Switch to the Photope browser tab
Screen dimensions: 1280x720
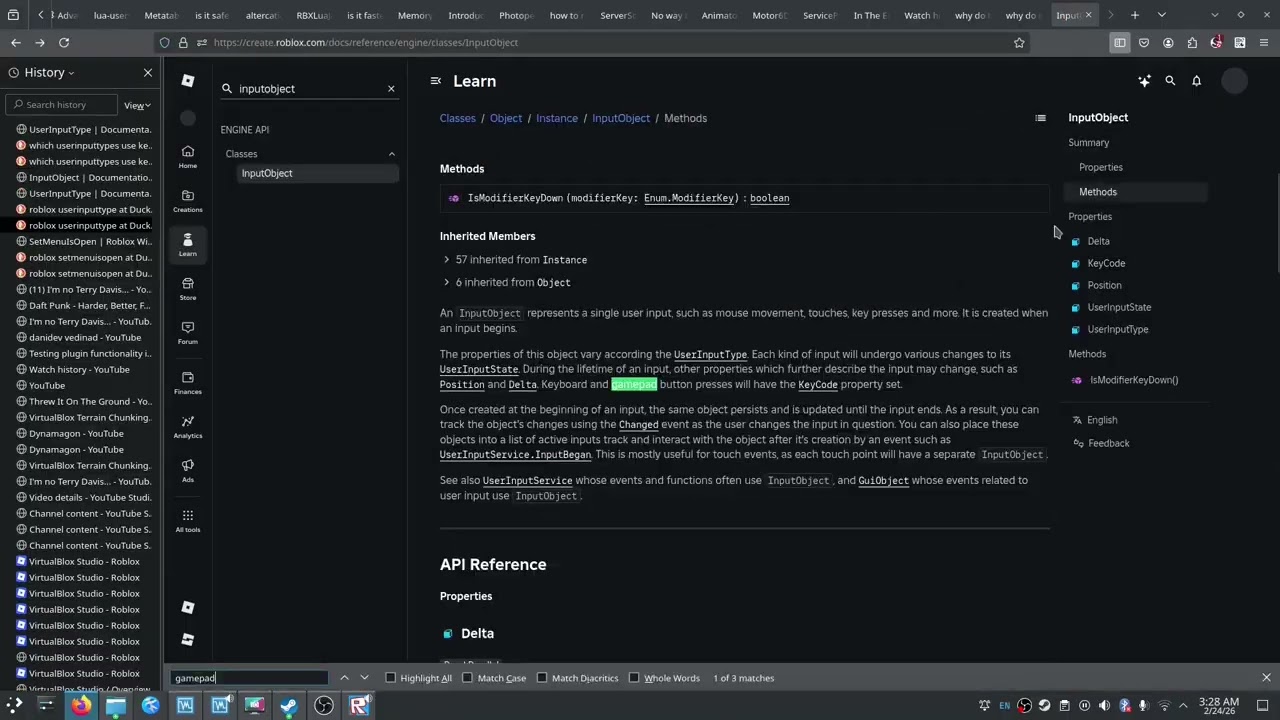click(516, 15)
